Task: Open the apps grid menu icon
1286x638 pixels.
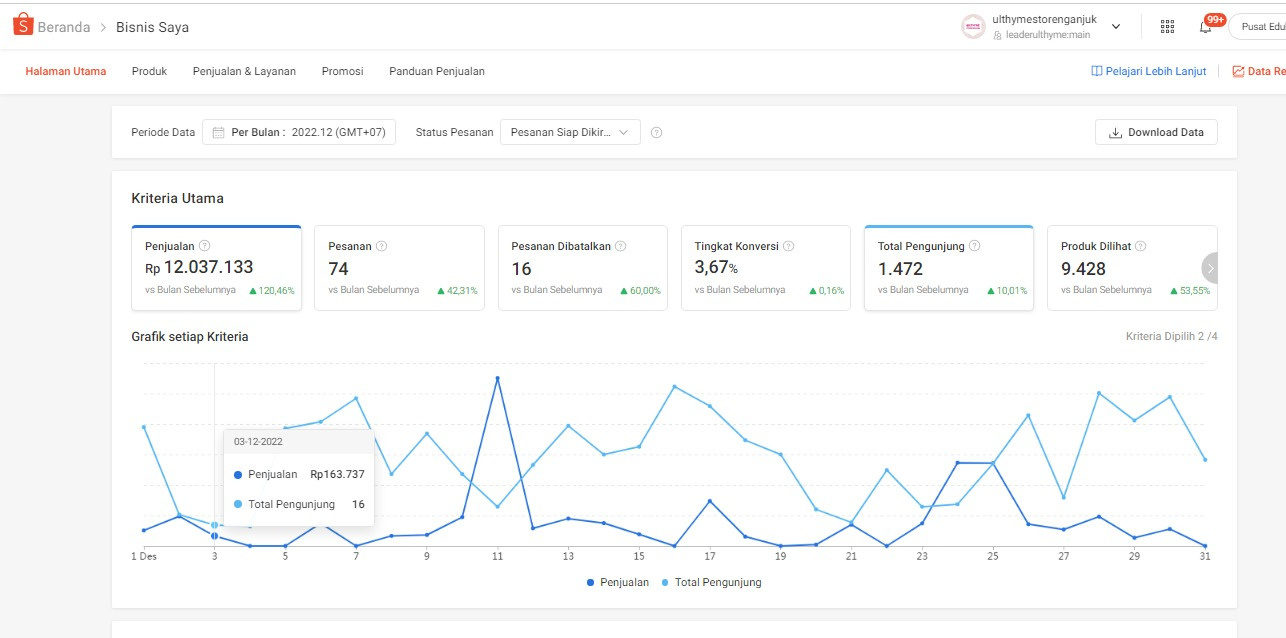Action: pos(1167,27)
